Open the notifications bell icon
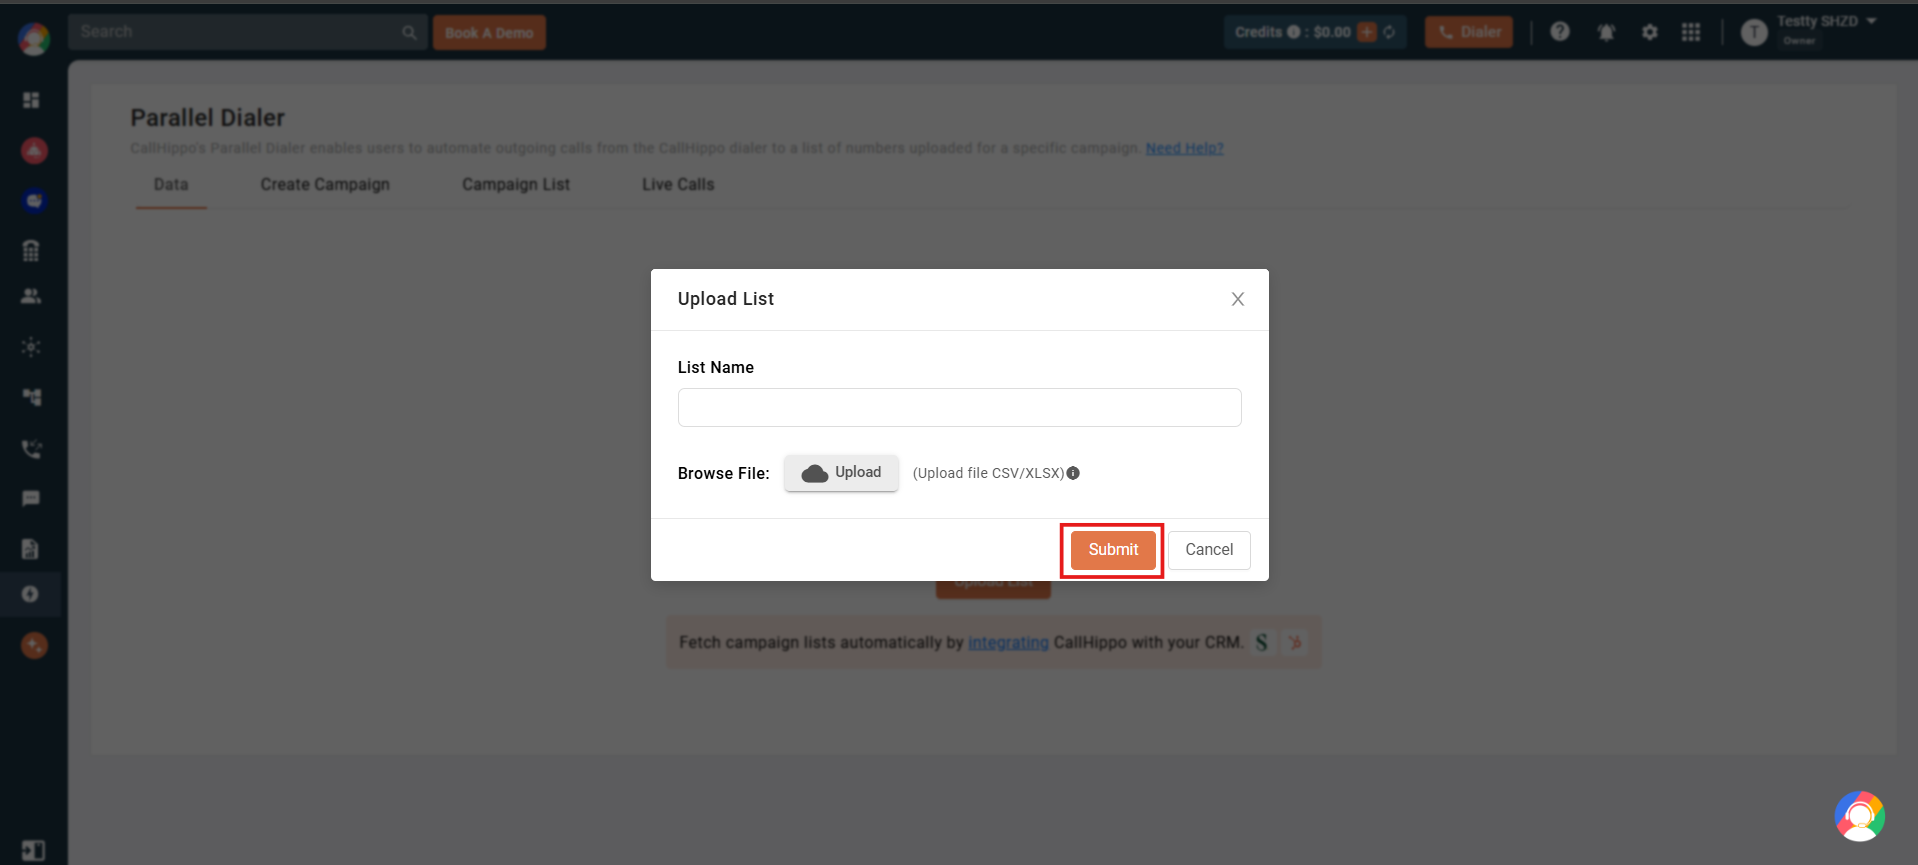This screenshot has width=1918, height=865. pyautogui.click(x=1606, y=32)
